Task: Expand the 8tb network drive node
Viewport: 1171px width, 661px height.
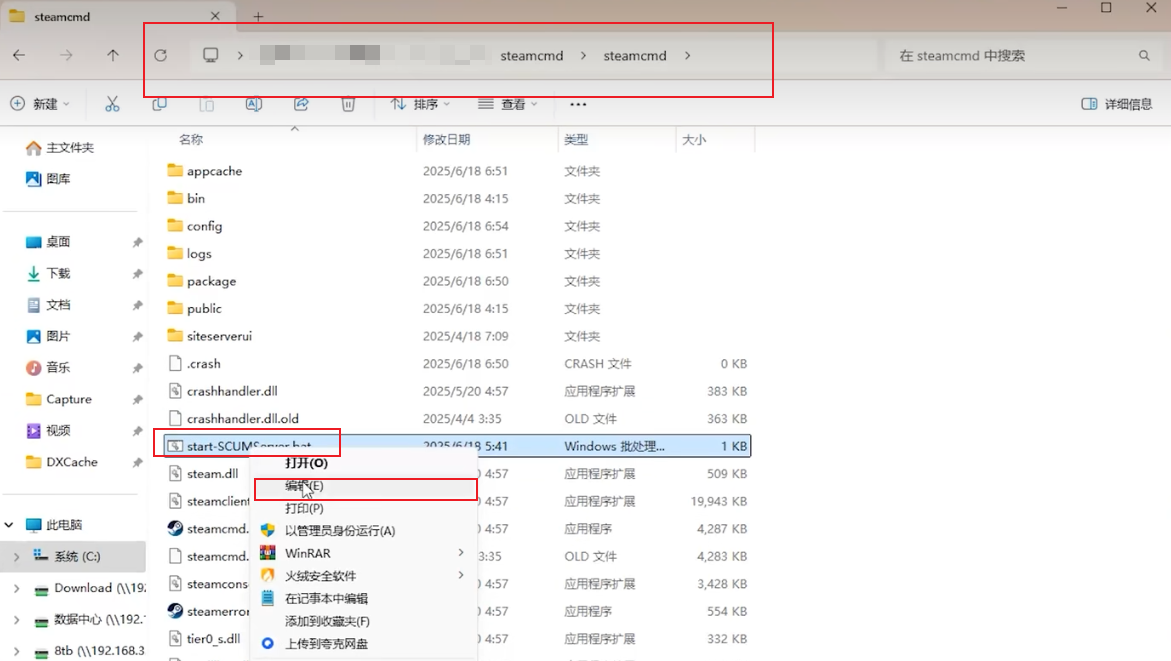Action: [x=16, y=651]
